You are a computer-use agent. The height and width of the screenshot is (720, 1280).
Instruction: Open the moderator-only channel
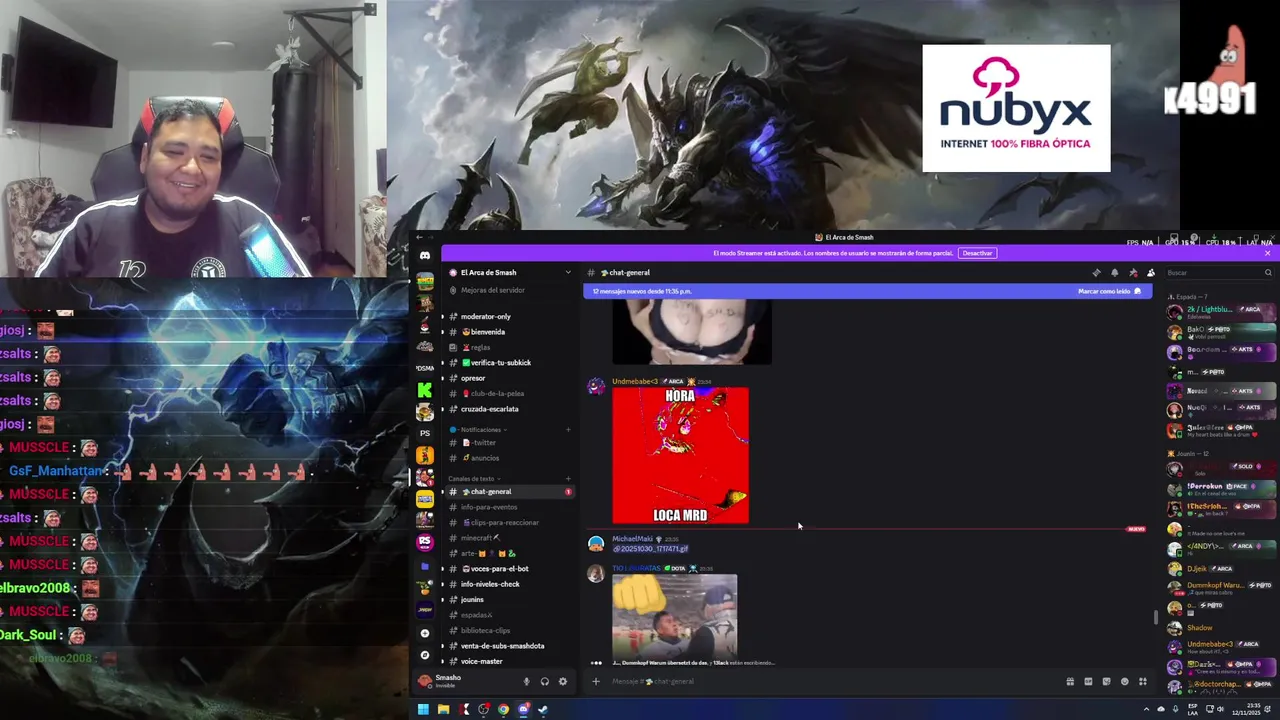click(x=485, y=316)
